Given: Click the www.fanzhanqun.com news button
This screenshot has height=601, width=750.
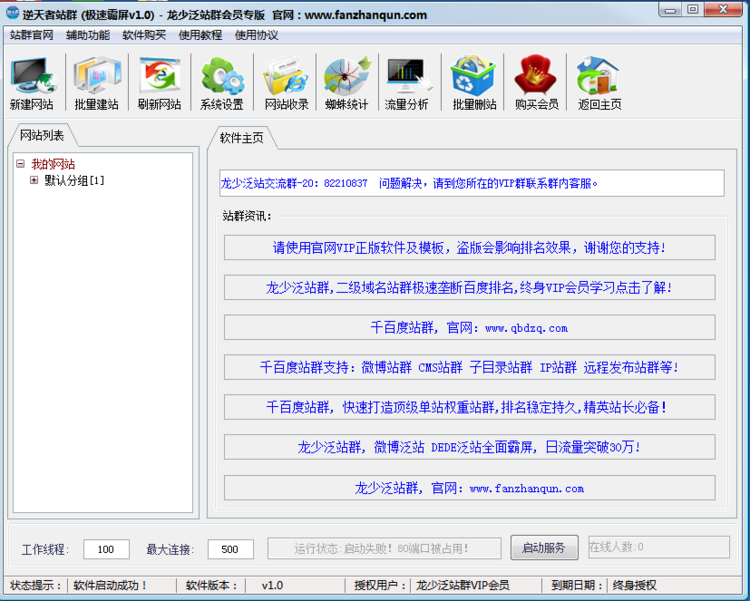Looking at the screenshot, I should [x=470, y=488].
